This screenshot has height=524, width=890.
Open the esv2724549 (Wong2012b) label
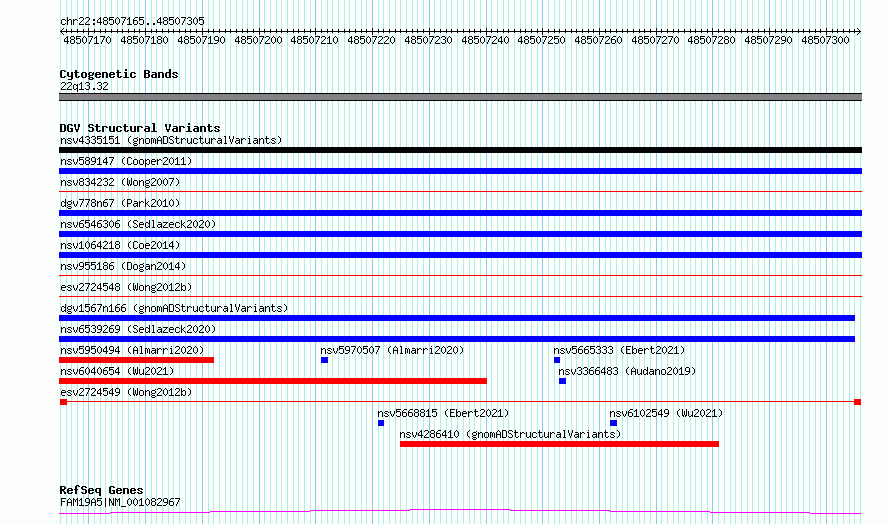coord(126,392)
